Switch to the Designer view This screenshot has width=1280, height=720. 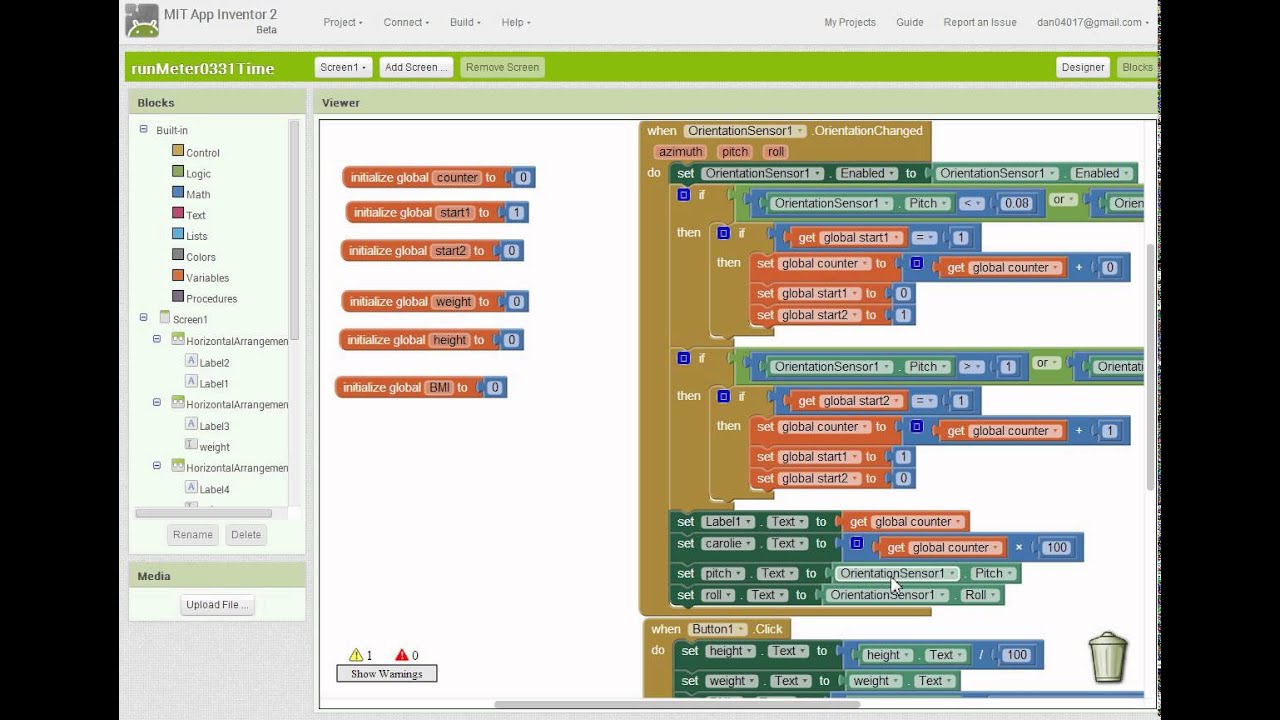tap(1083, 67)
